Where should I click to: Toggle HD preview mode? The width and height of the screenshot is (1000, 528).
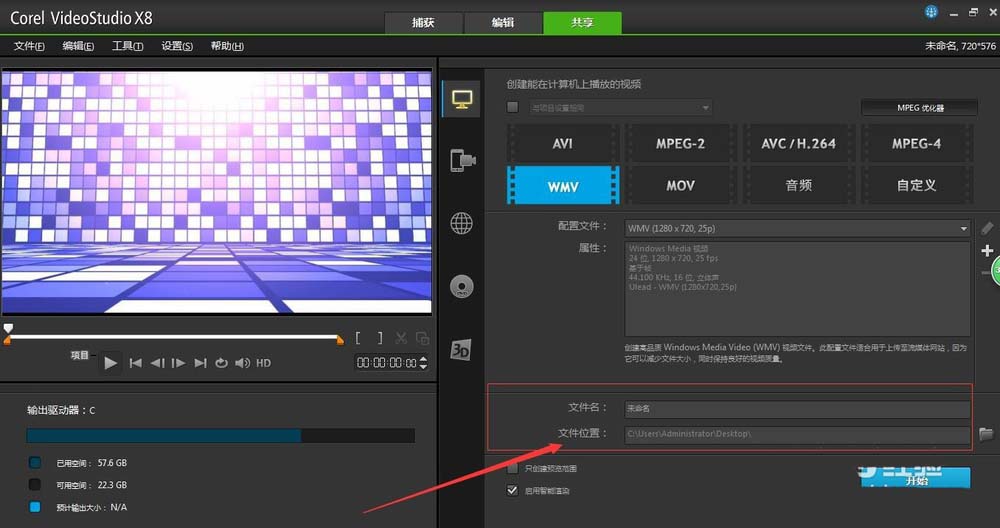point(263,363)
